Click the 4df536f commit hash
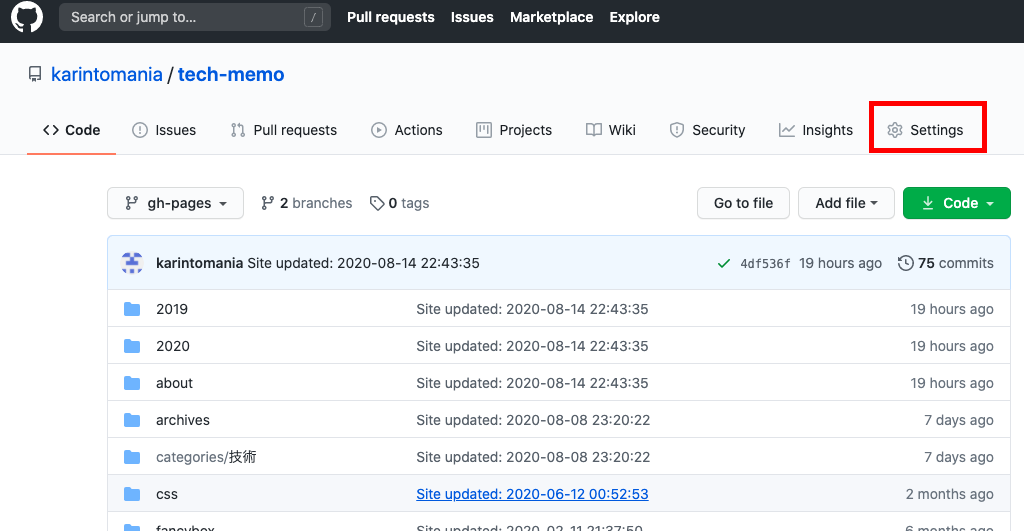The width and height of the screenshot is (1024, 531). (765, 263)
